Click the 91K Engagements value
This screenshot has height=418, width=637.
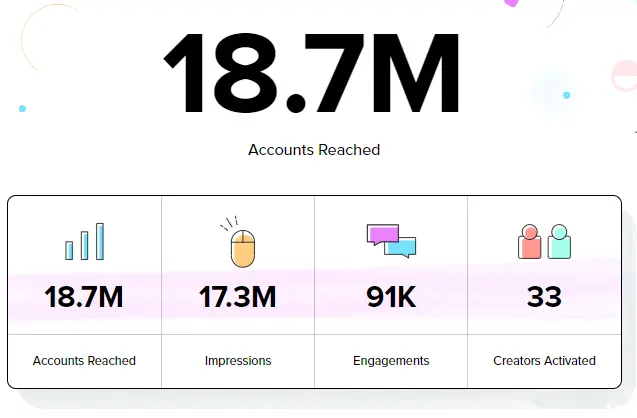pos(391,297)
